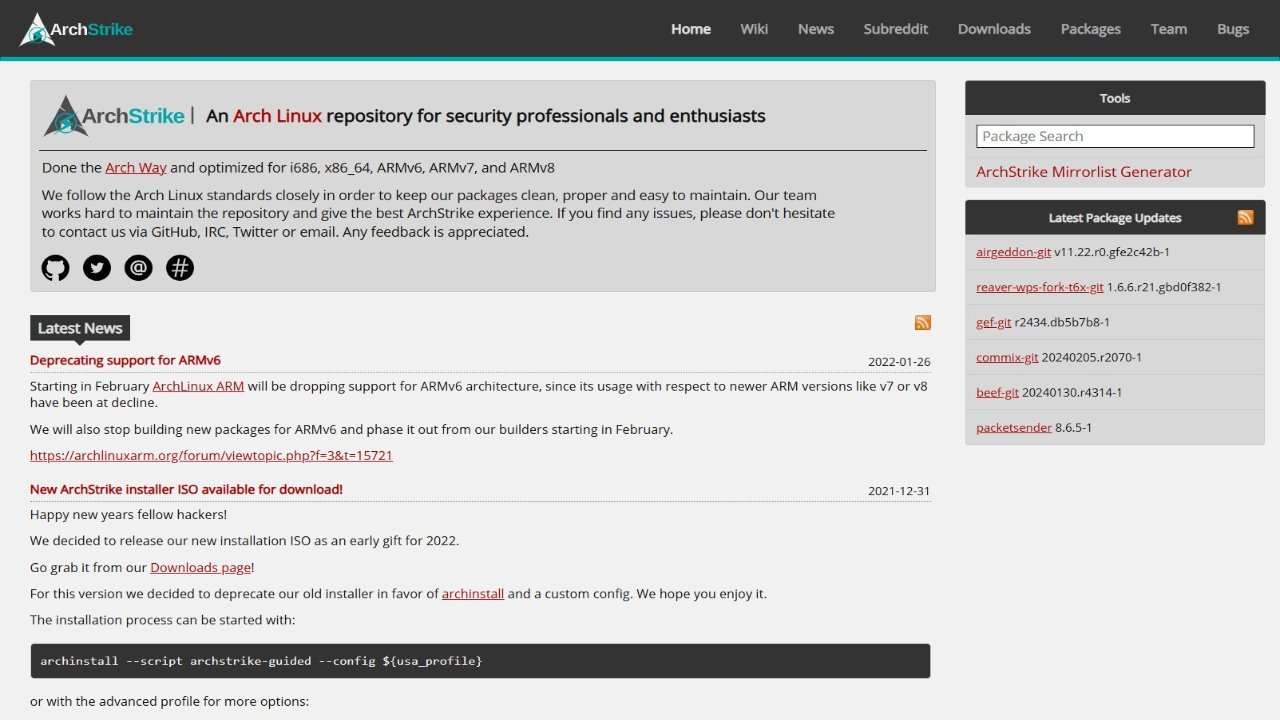
Task: Follow the ArchLinux ARM link
Action: point(198,386)
